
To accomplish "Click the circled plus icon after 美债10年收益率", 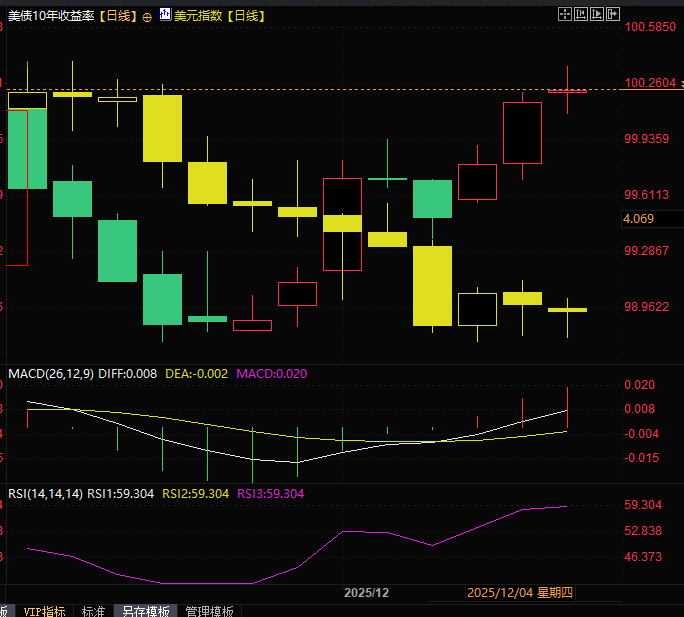I will click(x=147, y=17).
